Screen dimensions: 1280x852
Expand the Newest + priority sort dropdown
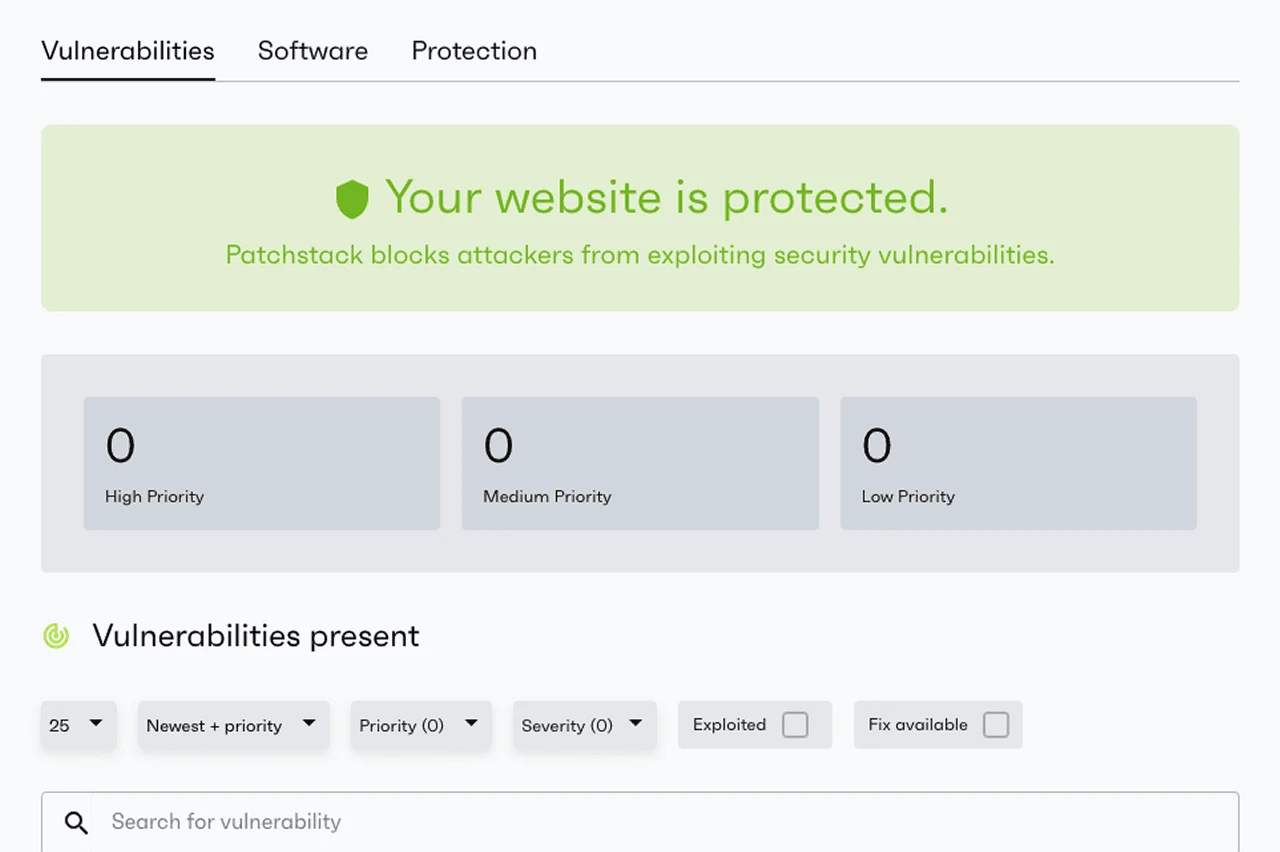click(x=232, y=725)
